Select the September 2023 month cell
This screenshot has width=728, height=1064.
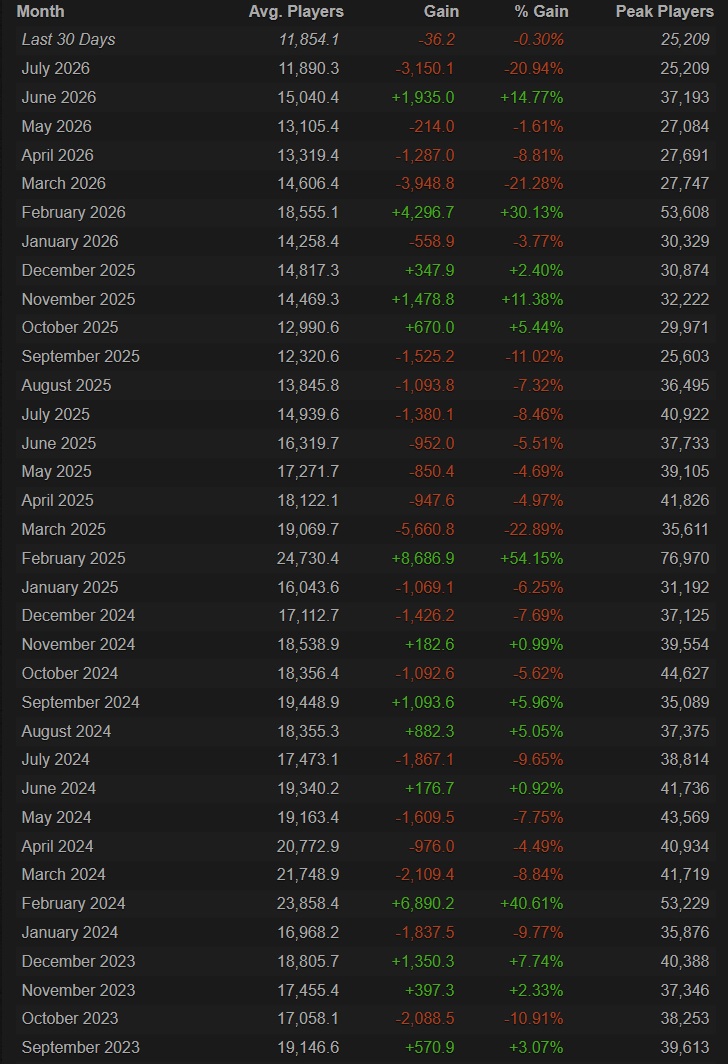80,1048
